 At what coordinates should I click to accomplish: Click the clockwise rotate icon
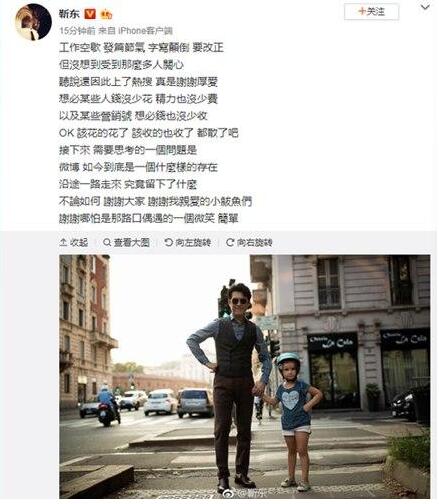click(230, 242)
